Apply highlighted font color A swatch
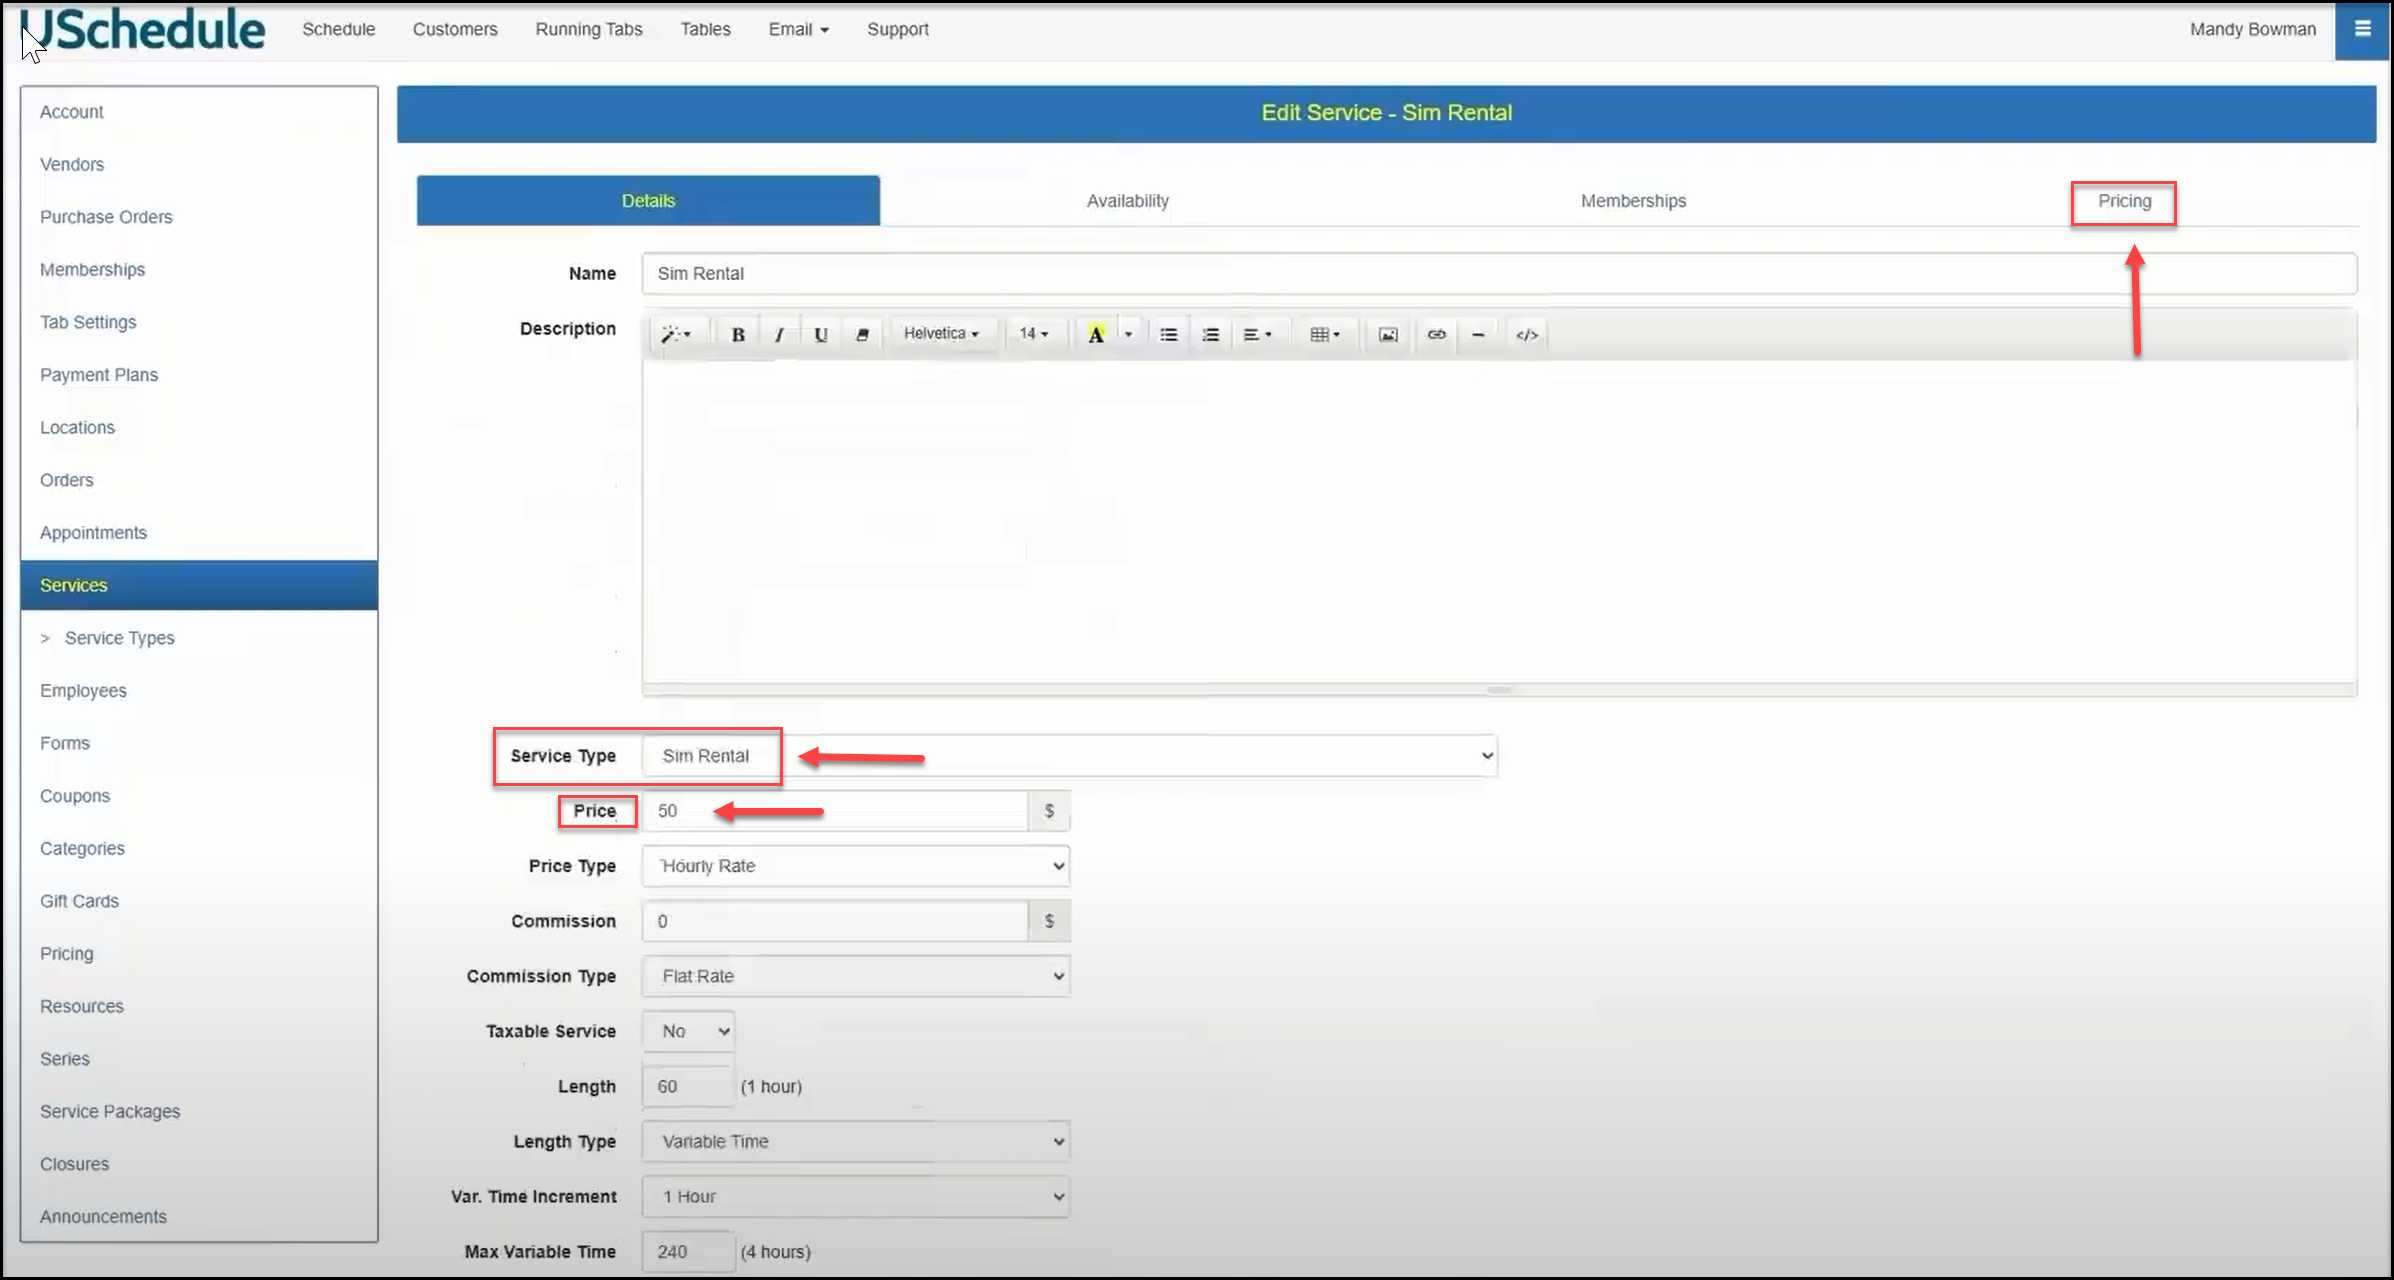2394x1280 pixels. (x=1096, y=335)
